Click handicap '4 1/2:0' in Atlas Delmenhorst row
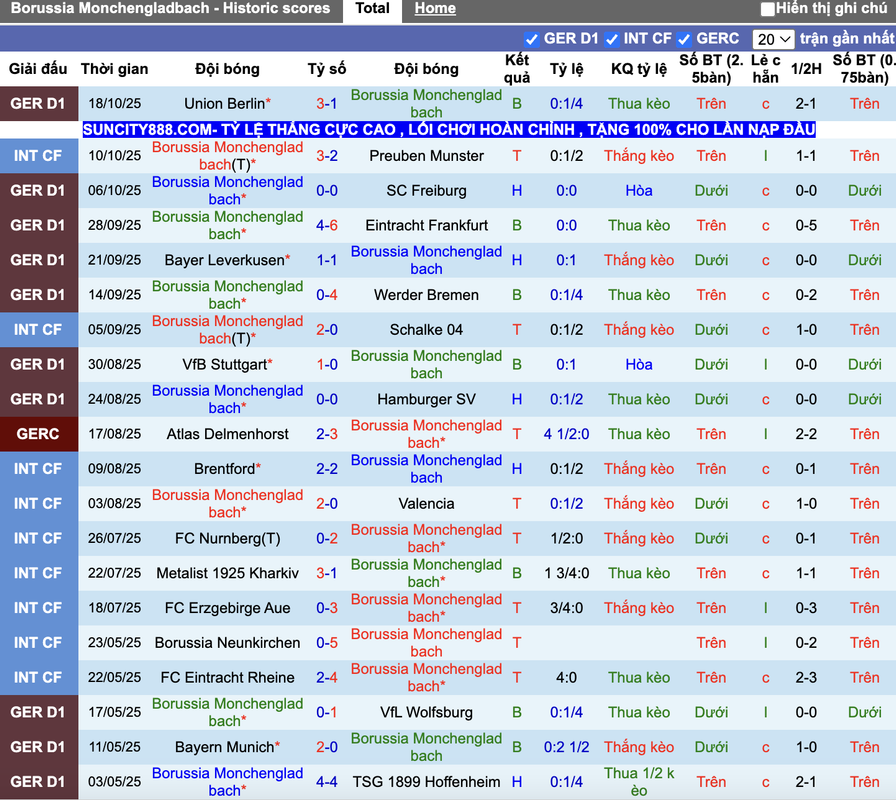Screen dimensions: 896x800 (566, 434)
